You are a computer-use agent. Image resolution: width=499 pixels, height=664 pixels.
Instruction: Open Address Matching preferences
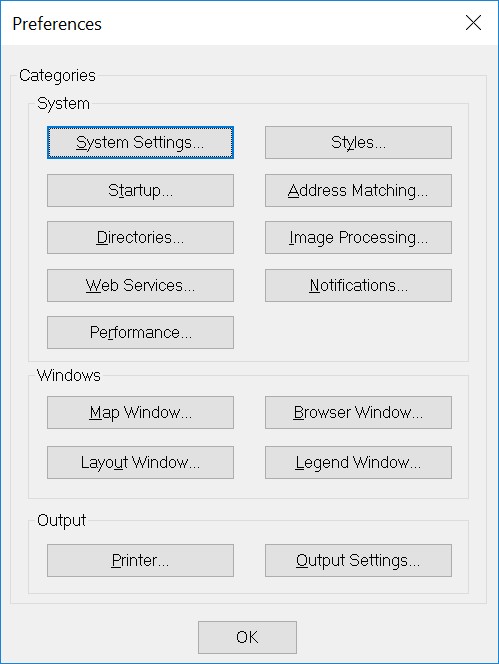click(x=358, y=191)
